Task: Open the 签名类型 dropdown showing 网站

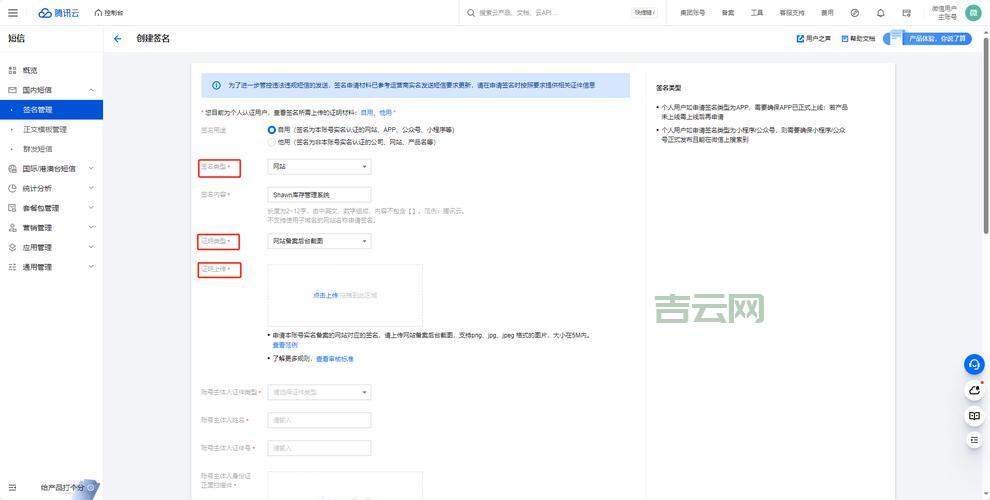Action: pyautogui.click(x=319, y=167)
